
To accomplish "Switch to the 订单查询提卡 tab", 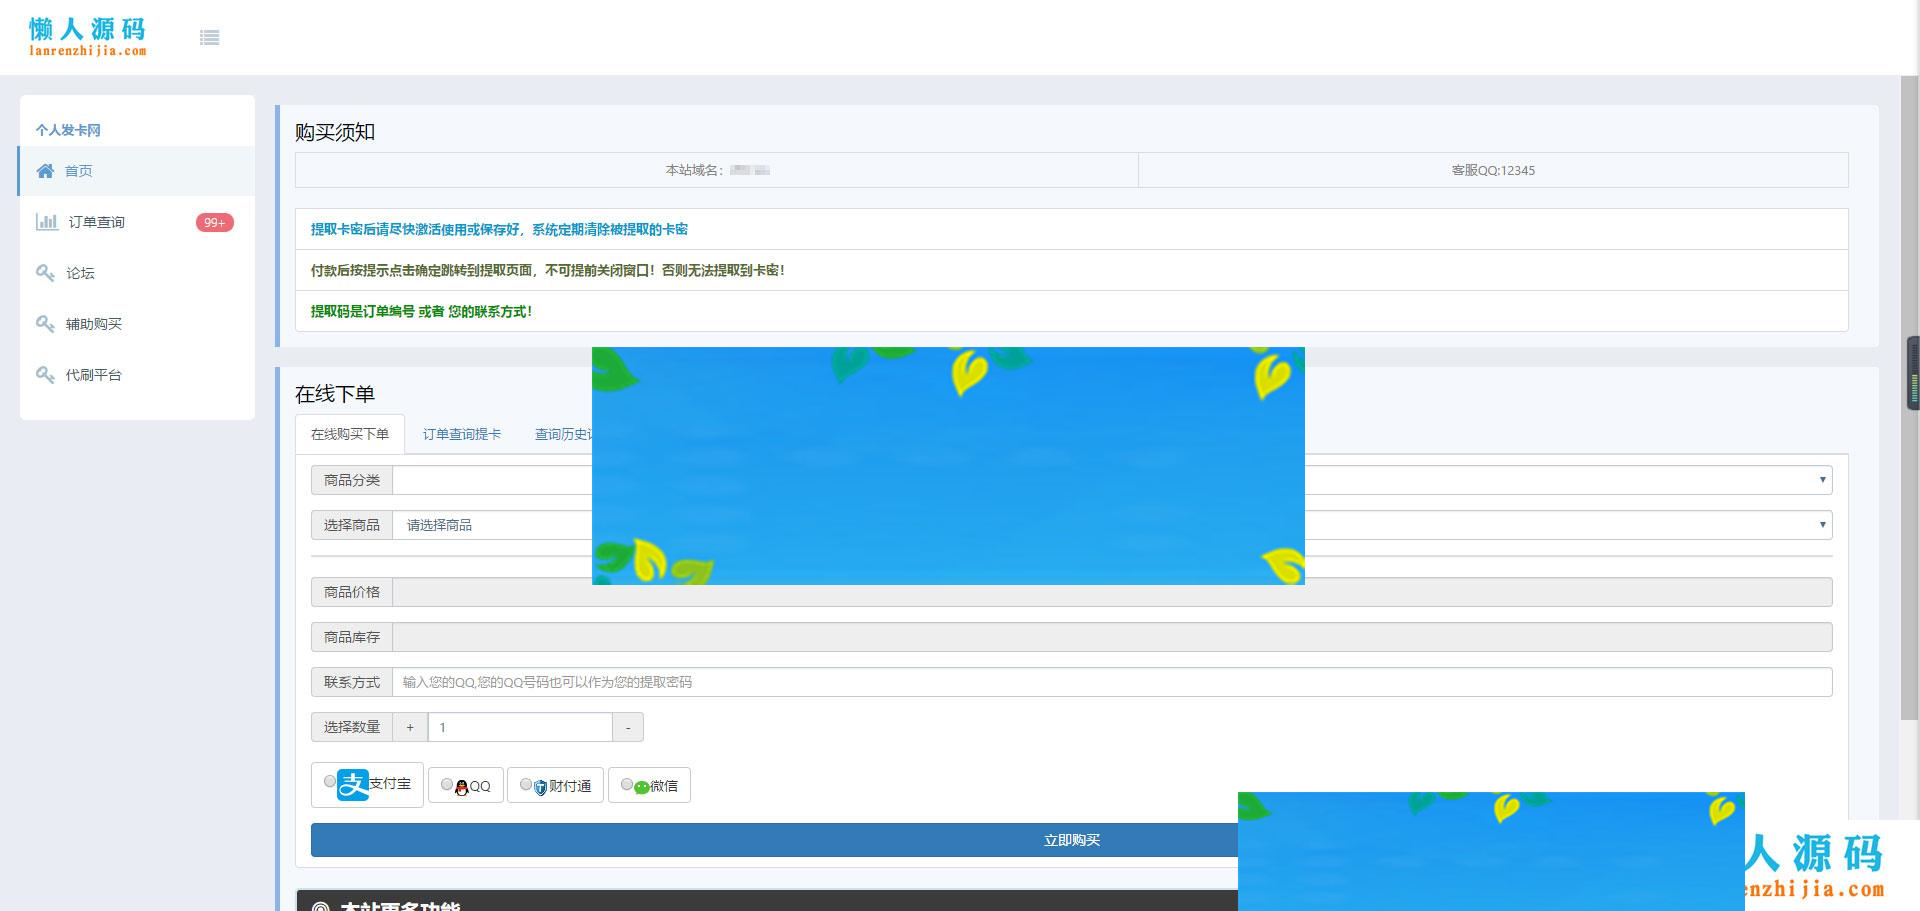I will coord(461,434).
